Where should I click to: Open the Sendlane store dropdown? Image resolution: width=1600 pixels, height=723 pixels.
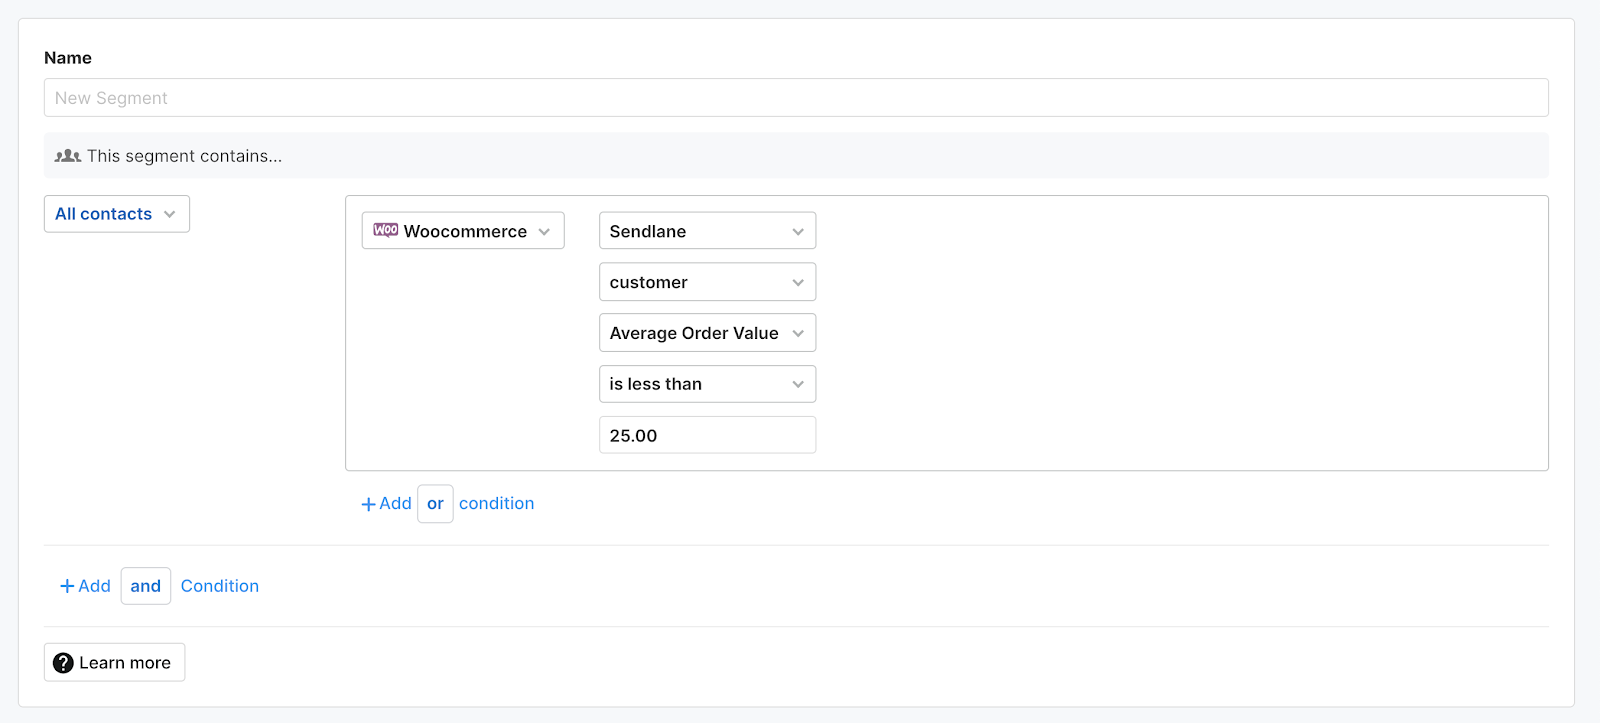pos(706,231)
